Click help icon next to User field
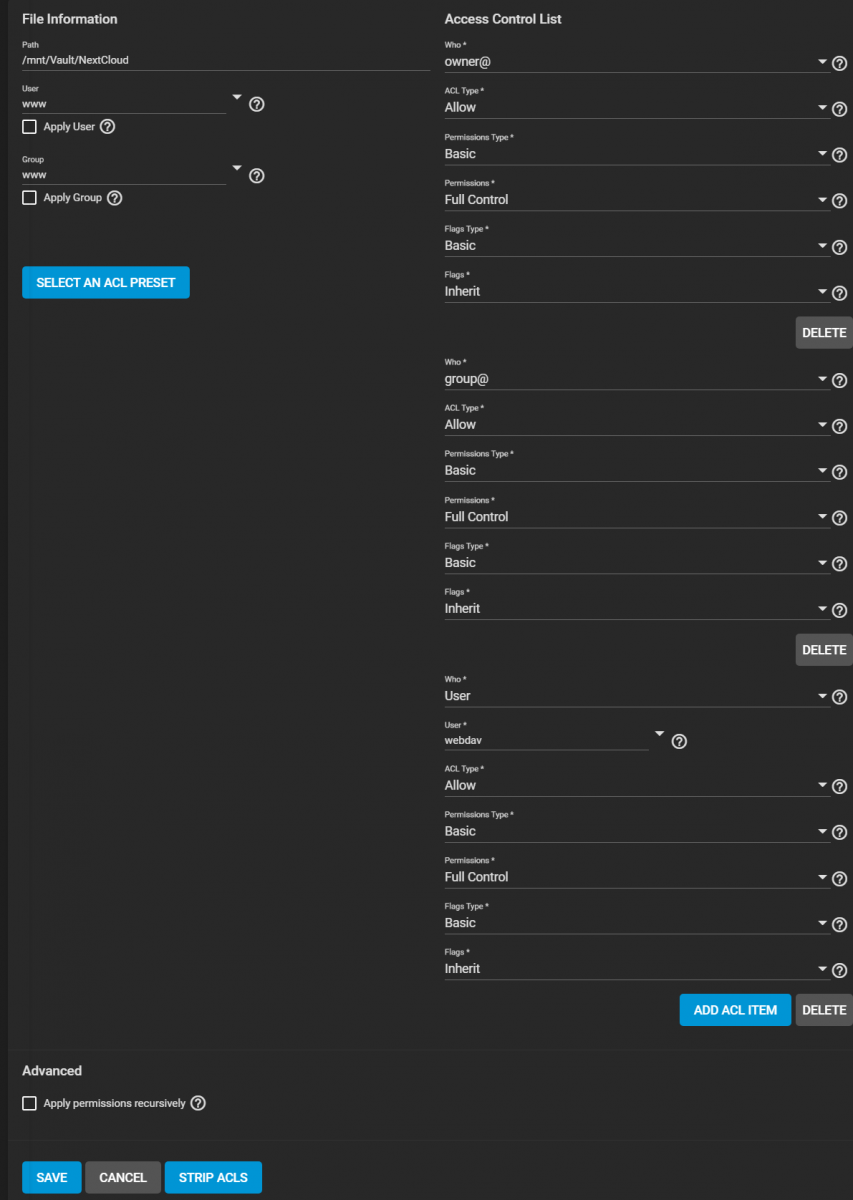Screen dimensions: 853x1200 (256, 104)
